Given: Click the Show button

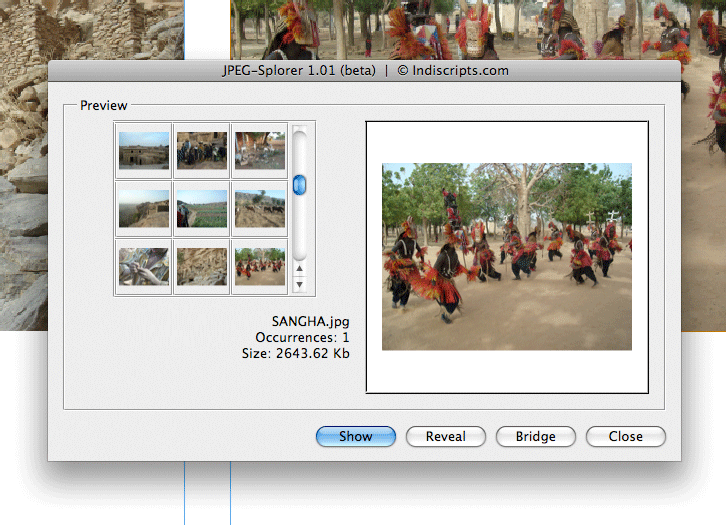Looking at the screenshot, I should click(355, 436).
